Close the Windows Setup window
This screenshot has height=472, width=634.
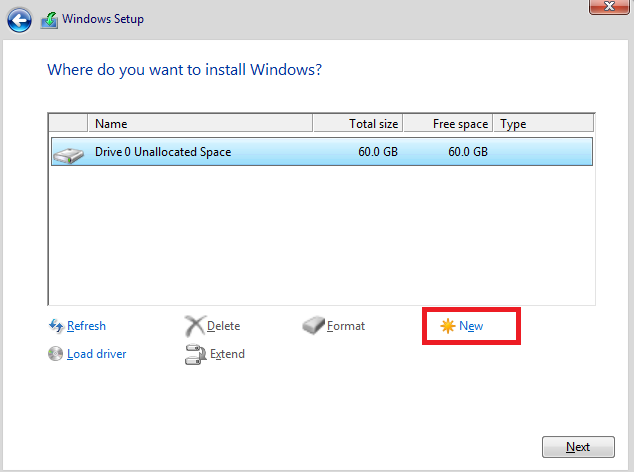(609, 6)
